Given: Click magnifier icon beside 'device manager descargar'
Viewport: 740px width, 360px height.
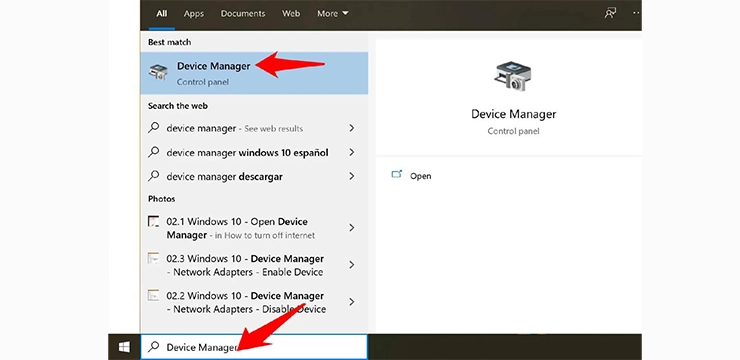Looking at the screenshot, I should (153, 176).
